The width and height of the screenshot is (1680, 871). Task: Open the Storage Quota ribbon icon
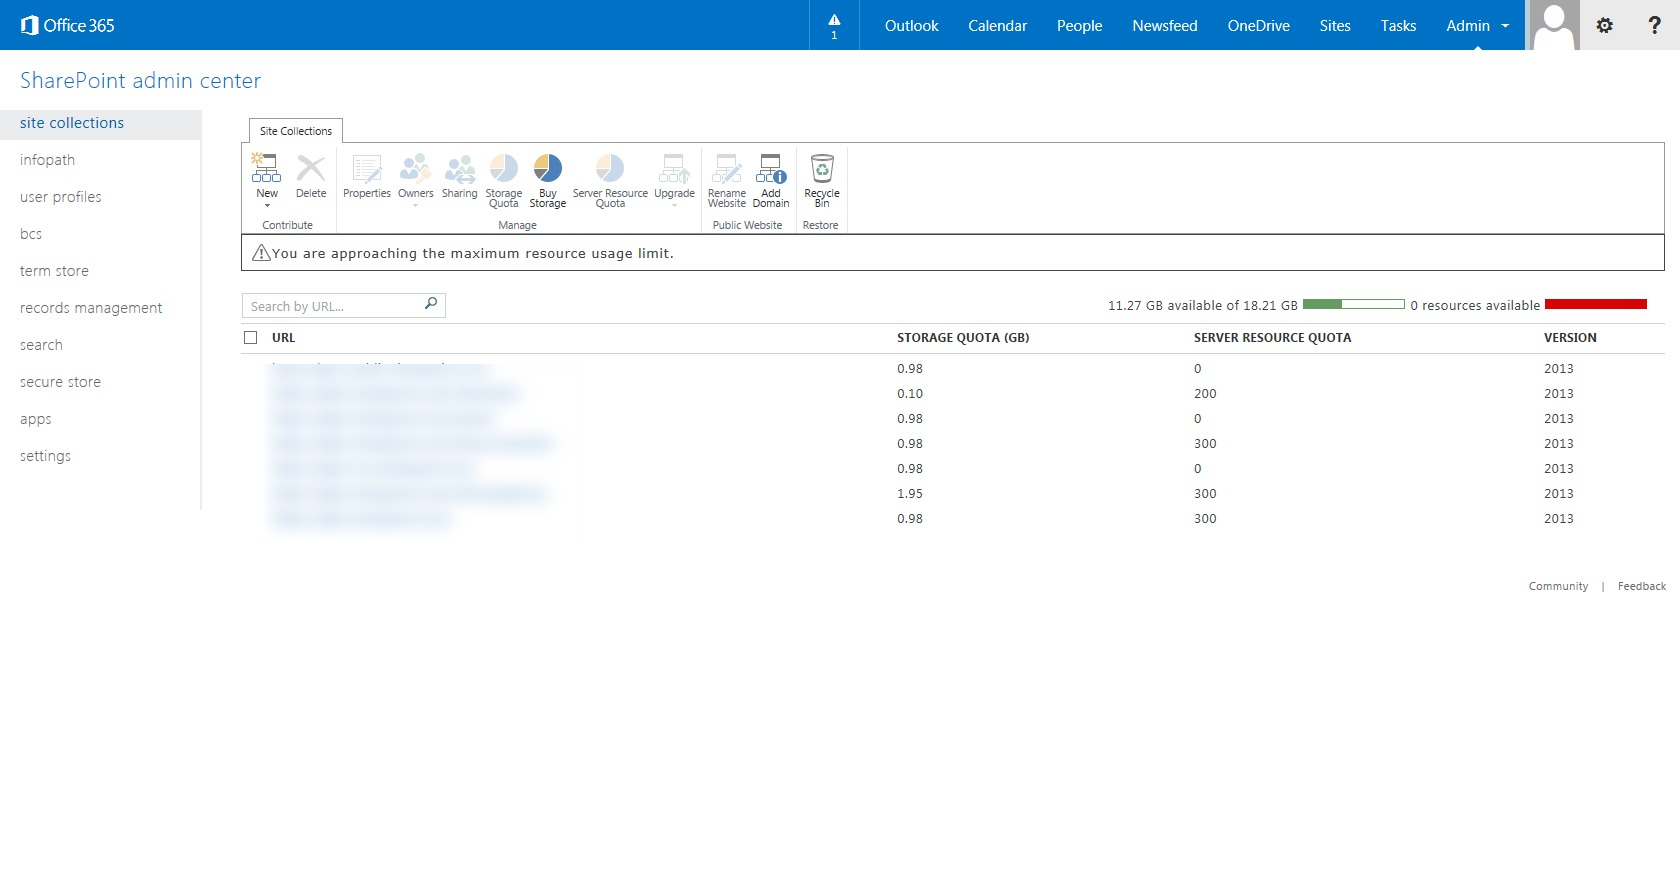pyautogui.click(x=504, y=168)
